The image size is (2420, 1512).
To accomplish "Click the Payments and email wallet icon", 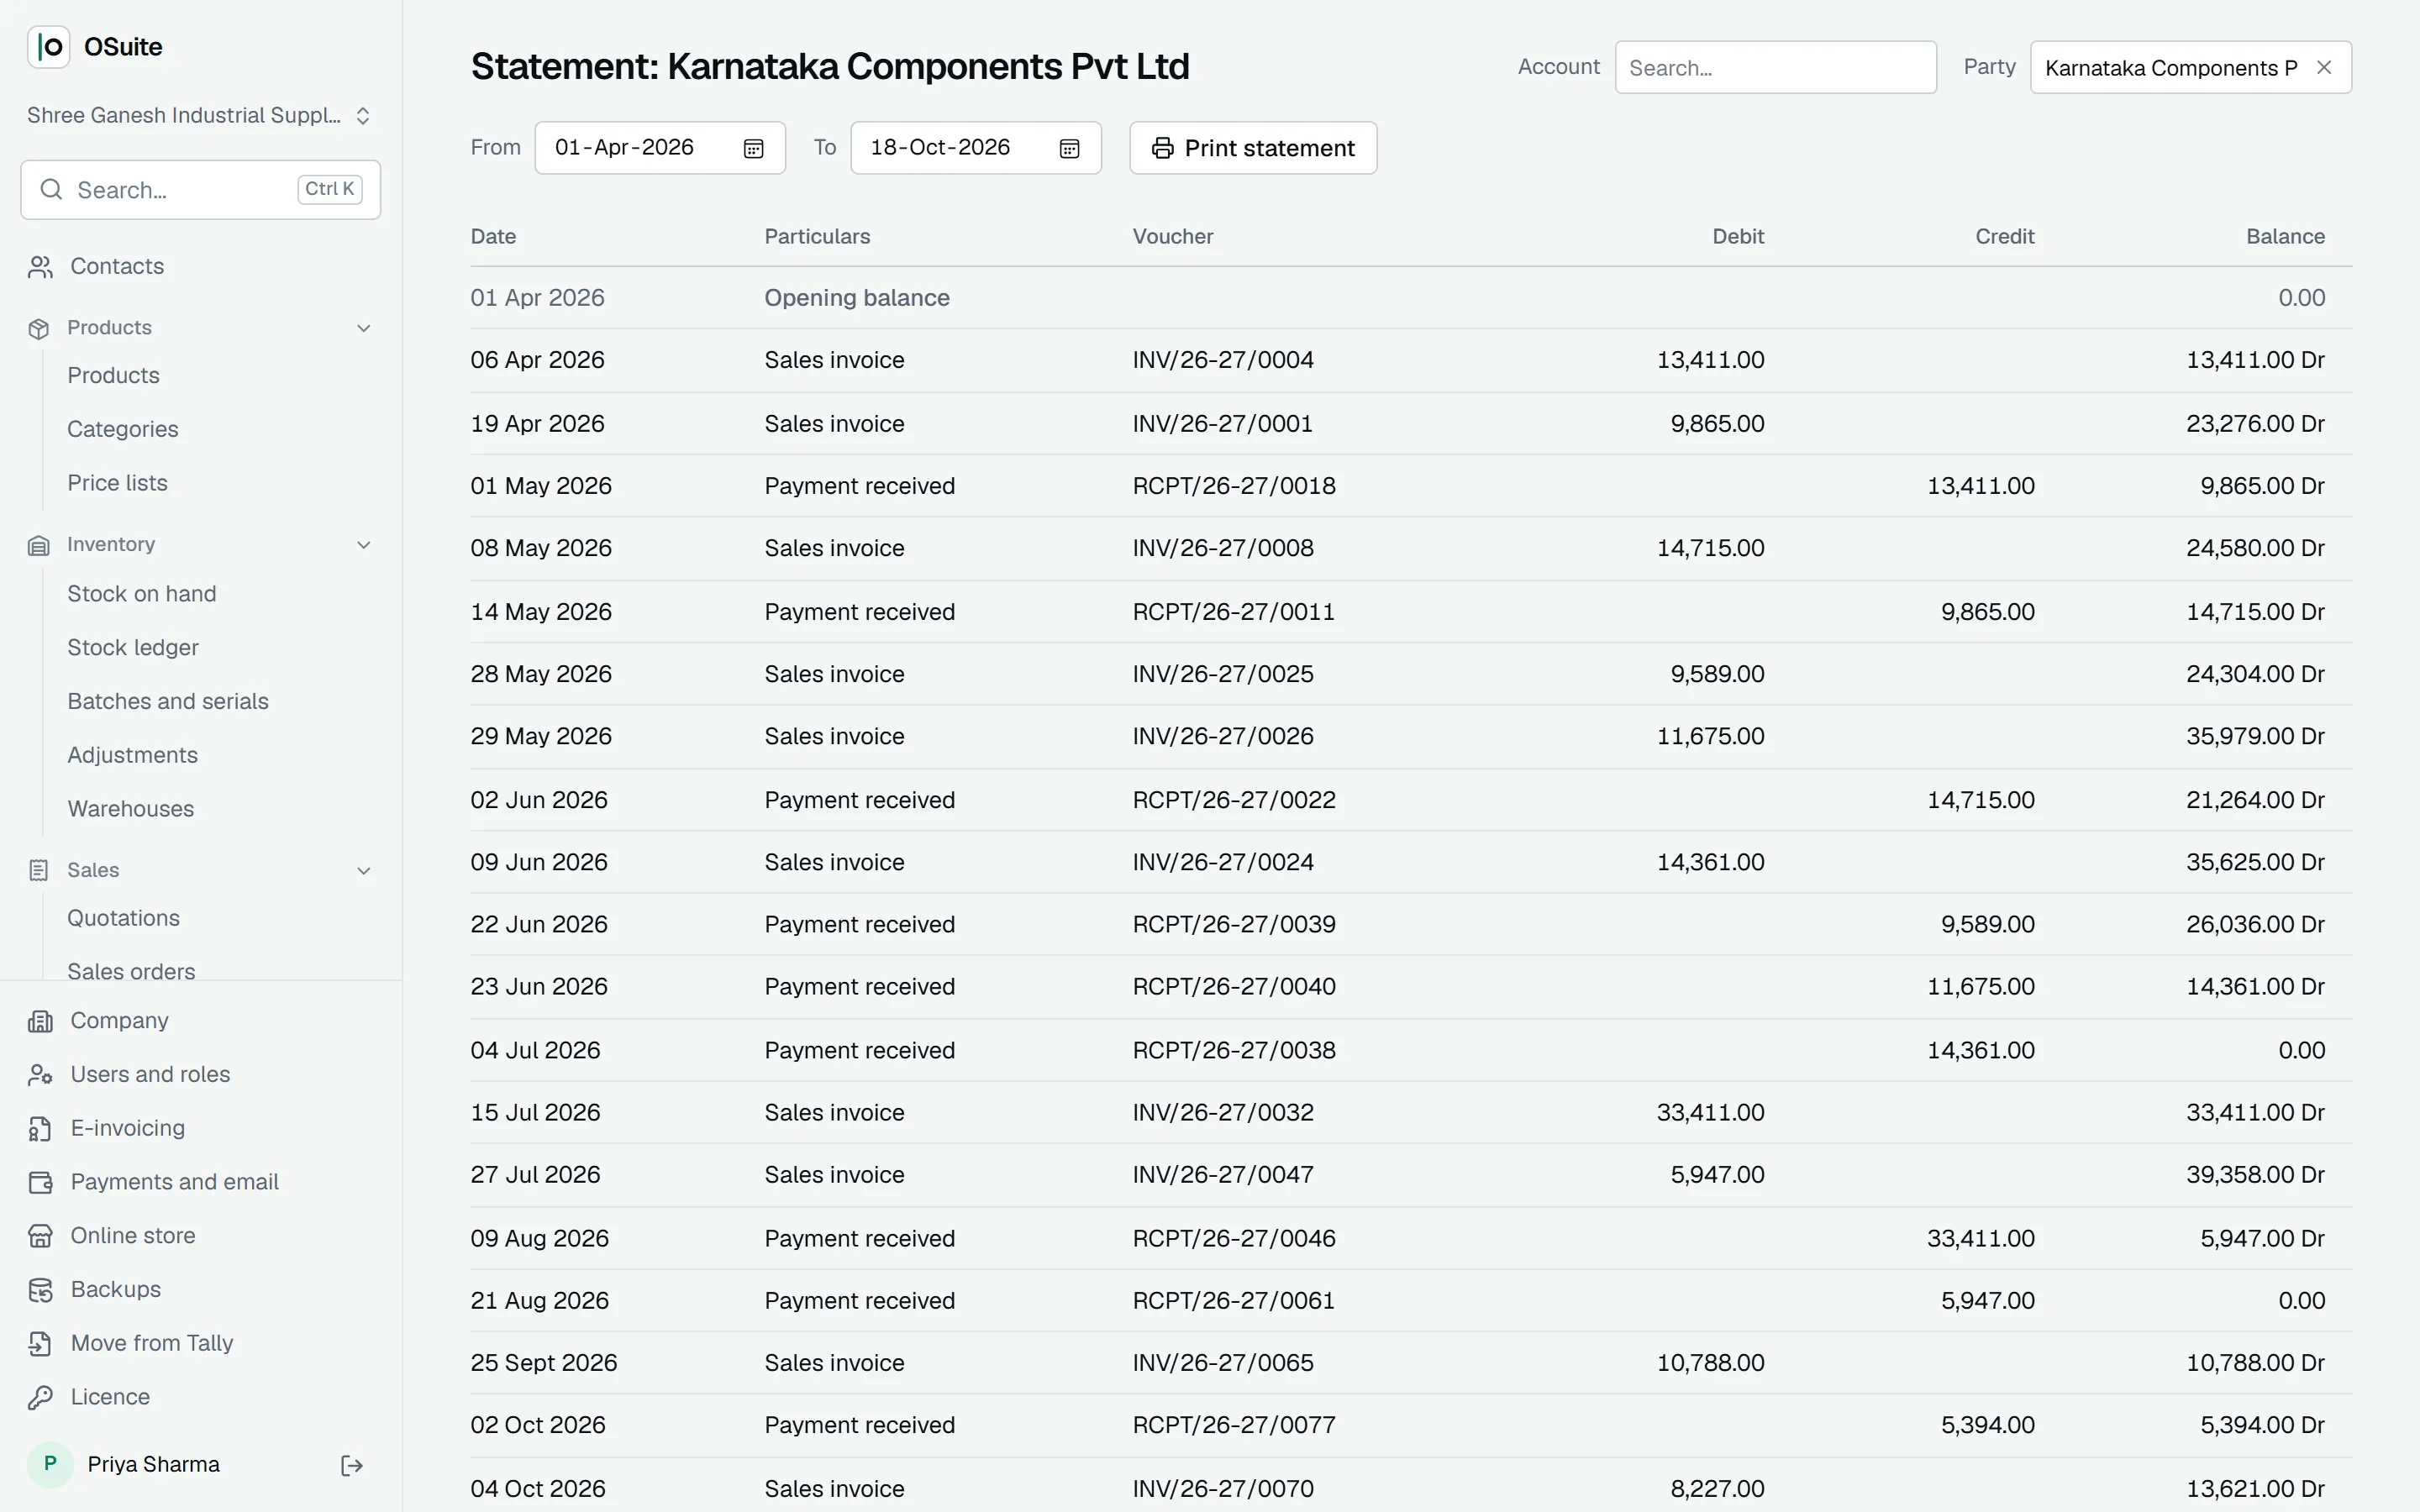I will [x=40, y=1183].
